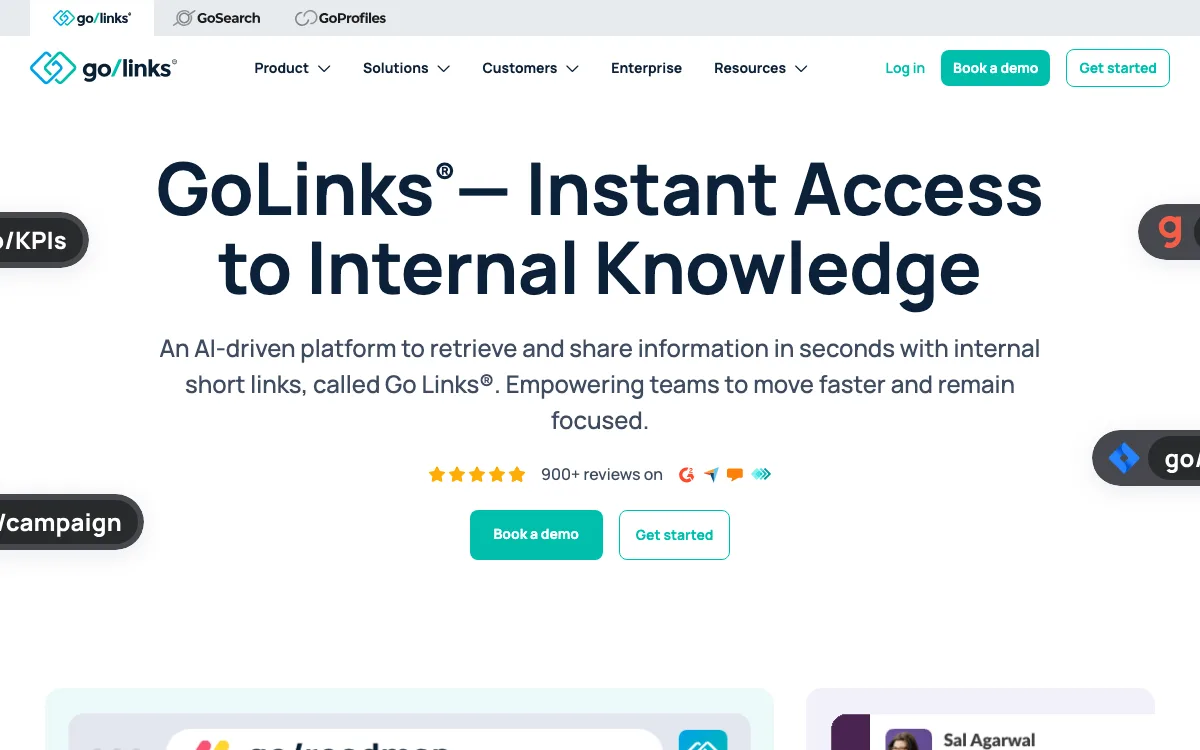Expand the Customers menu
1200x750 pixels.
pos(530,68)
